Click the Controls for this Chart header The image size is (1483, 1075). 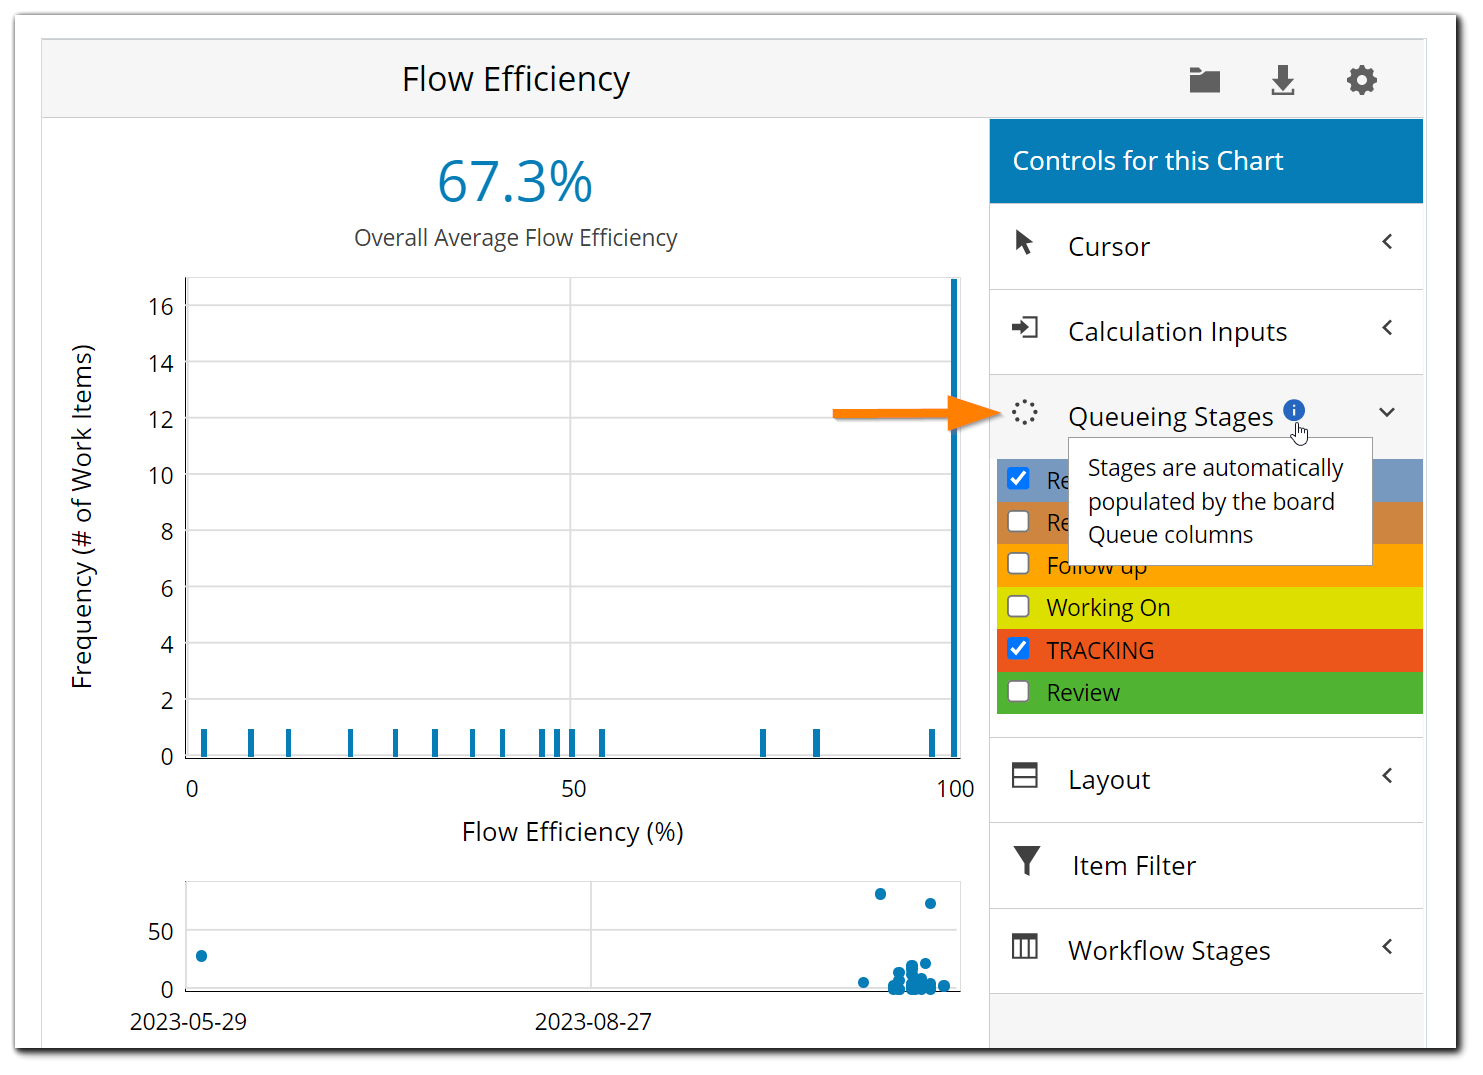pyautogui.click(x=1147, y=161)
